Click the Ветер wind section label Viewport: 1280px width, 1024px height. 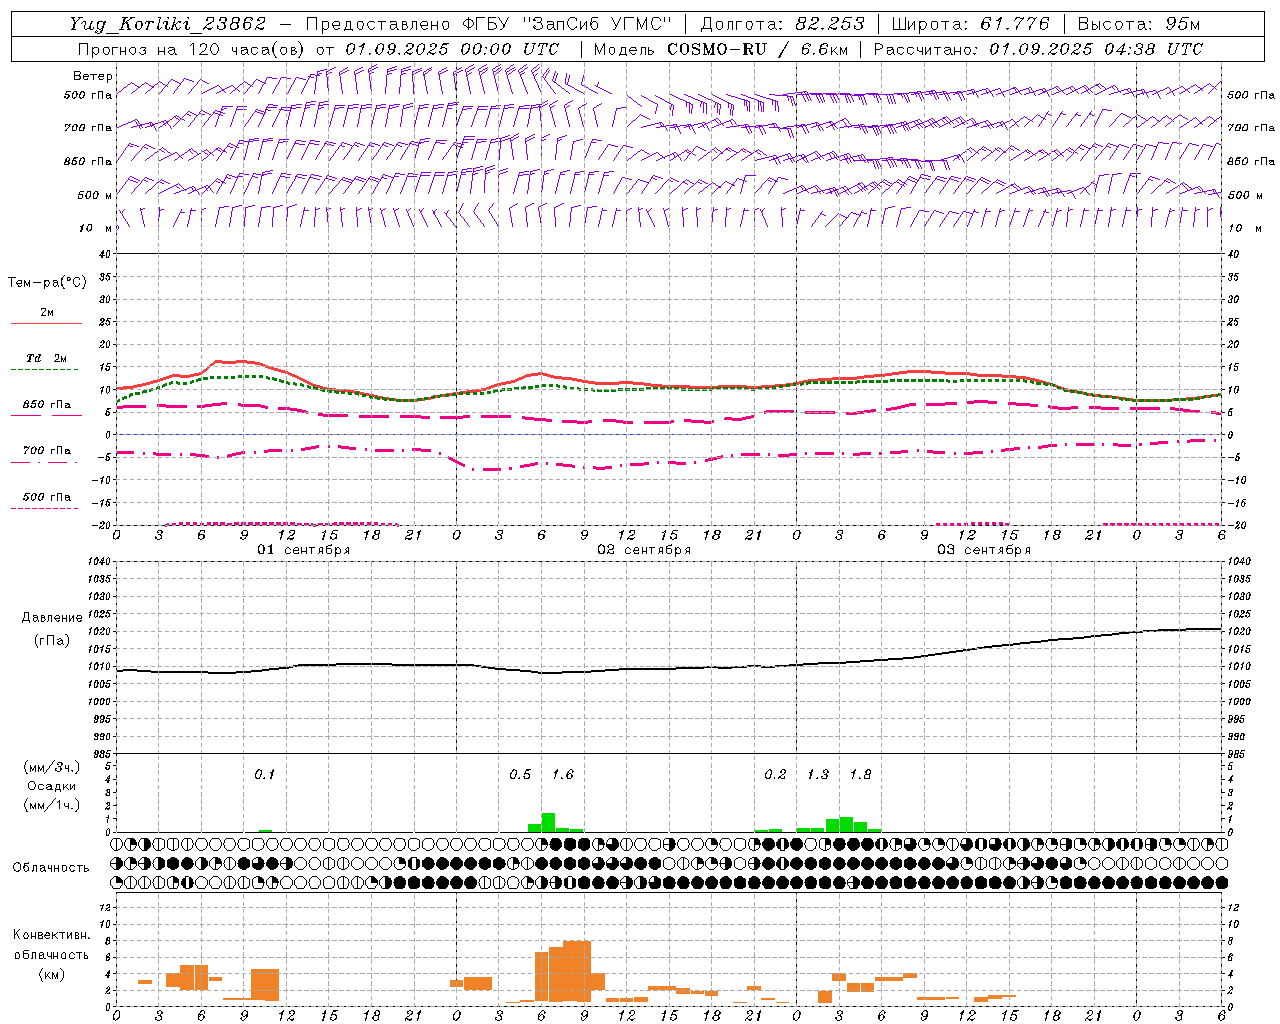(93, 76)
